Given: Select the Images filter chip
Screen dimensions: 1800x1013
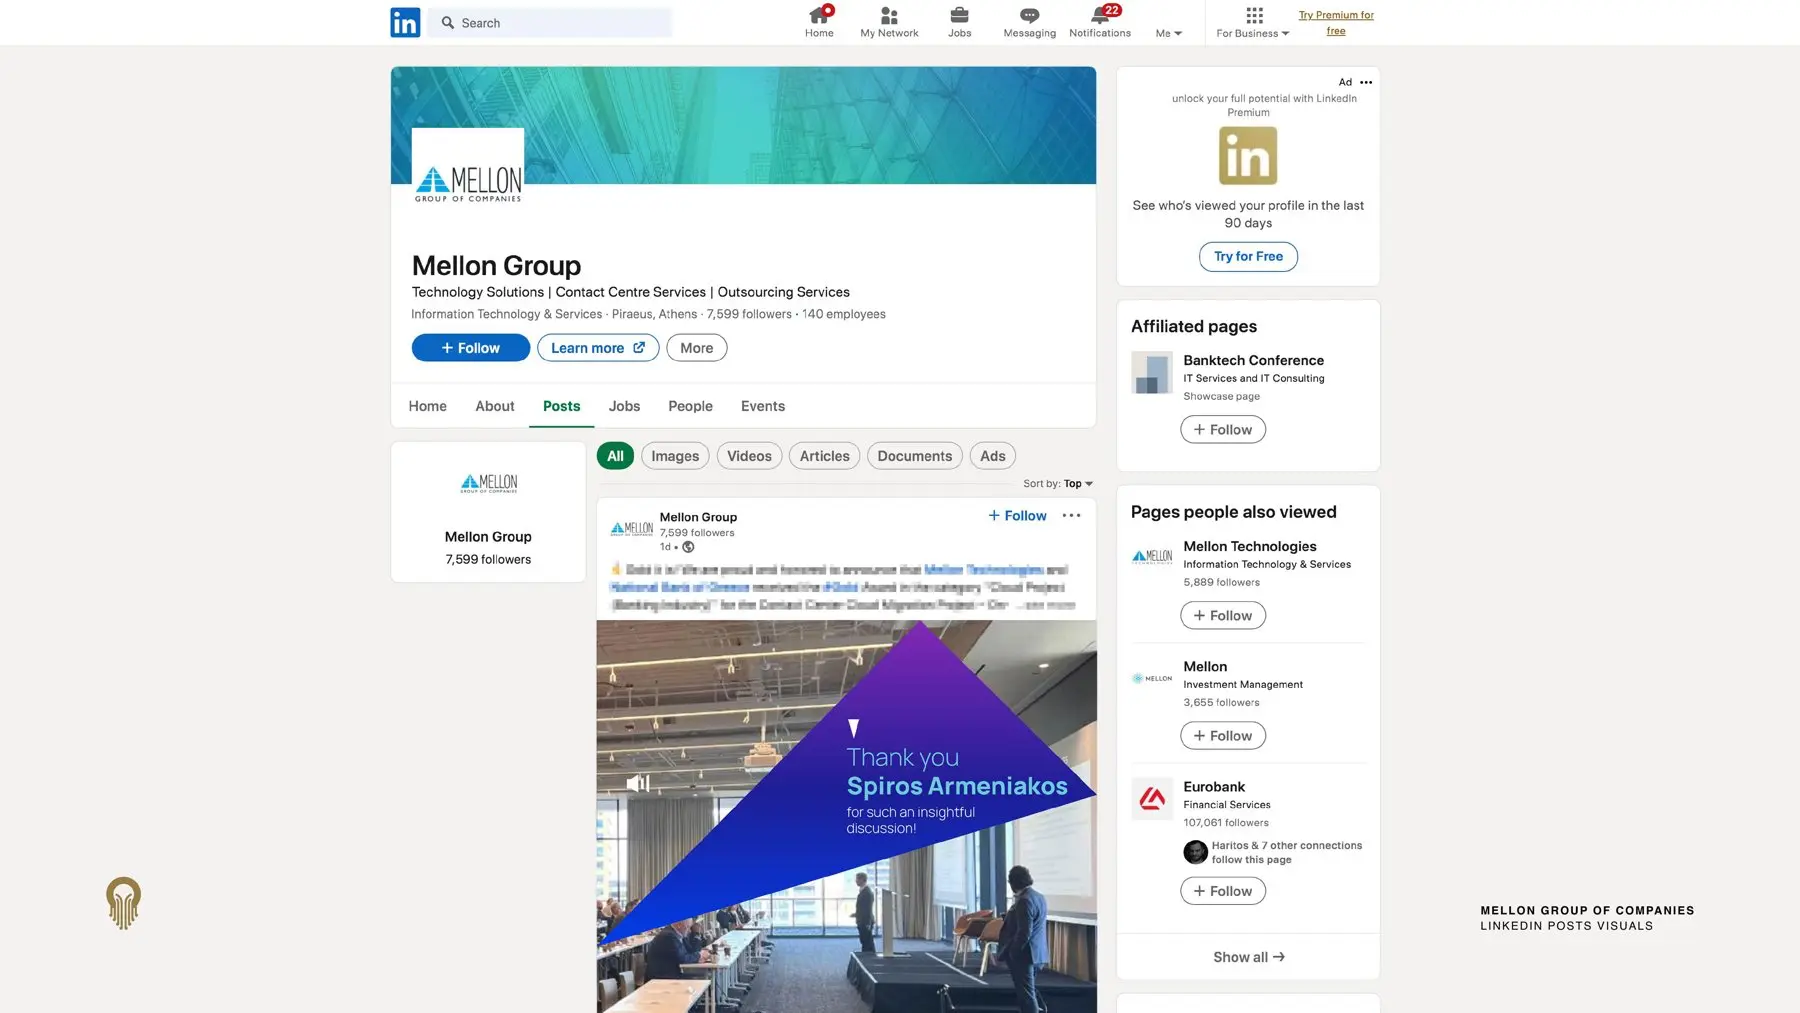Looking at the screenshot, I should (x=675, y=456).
